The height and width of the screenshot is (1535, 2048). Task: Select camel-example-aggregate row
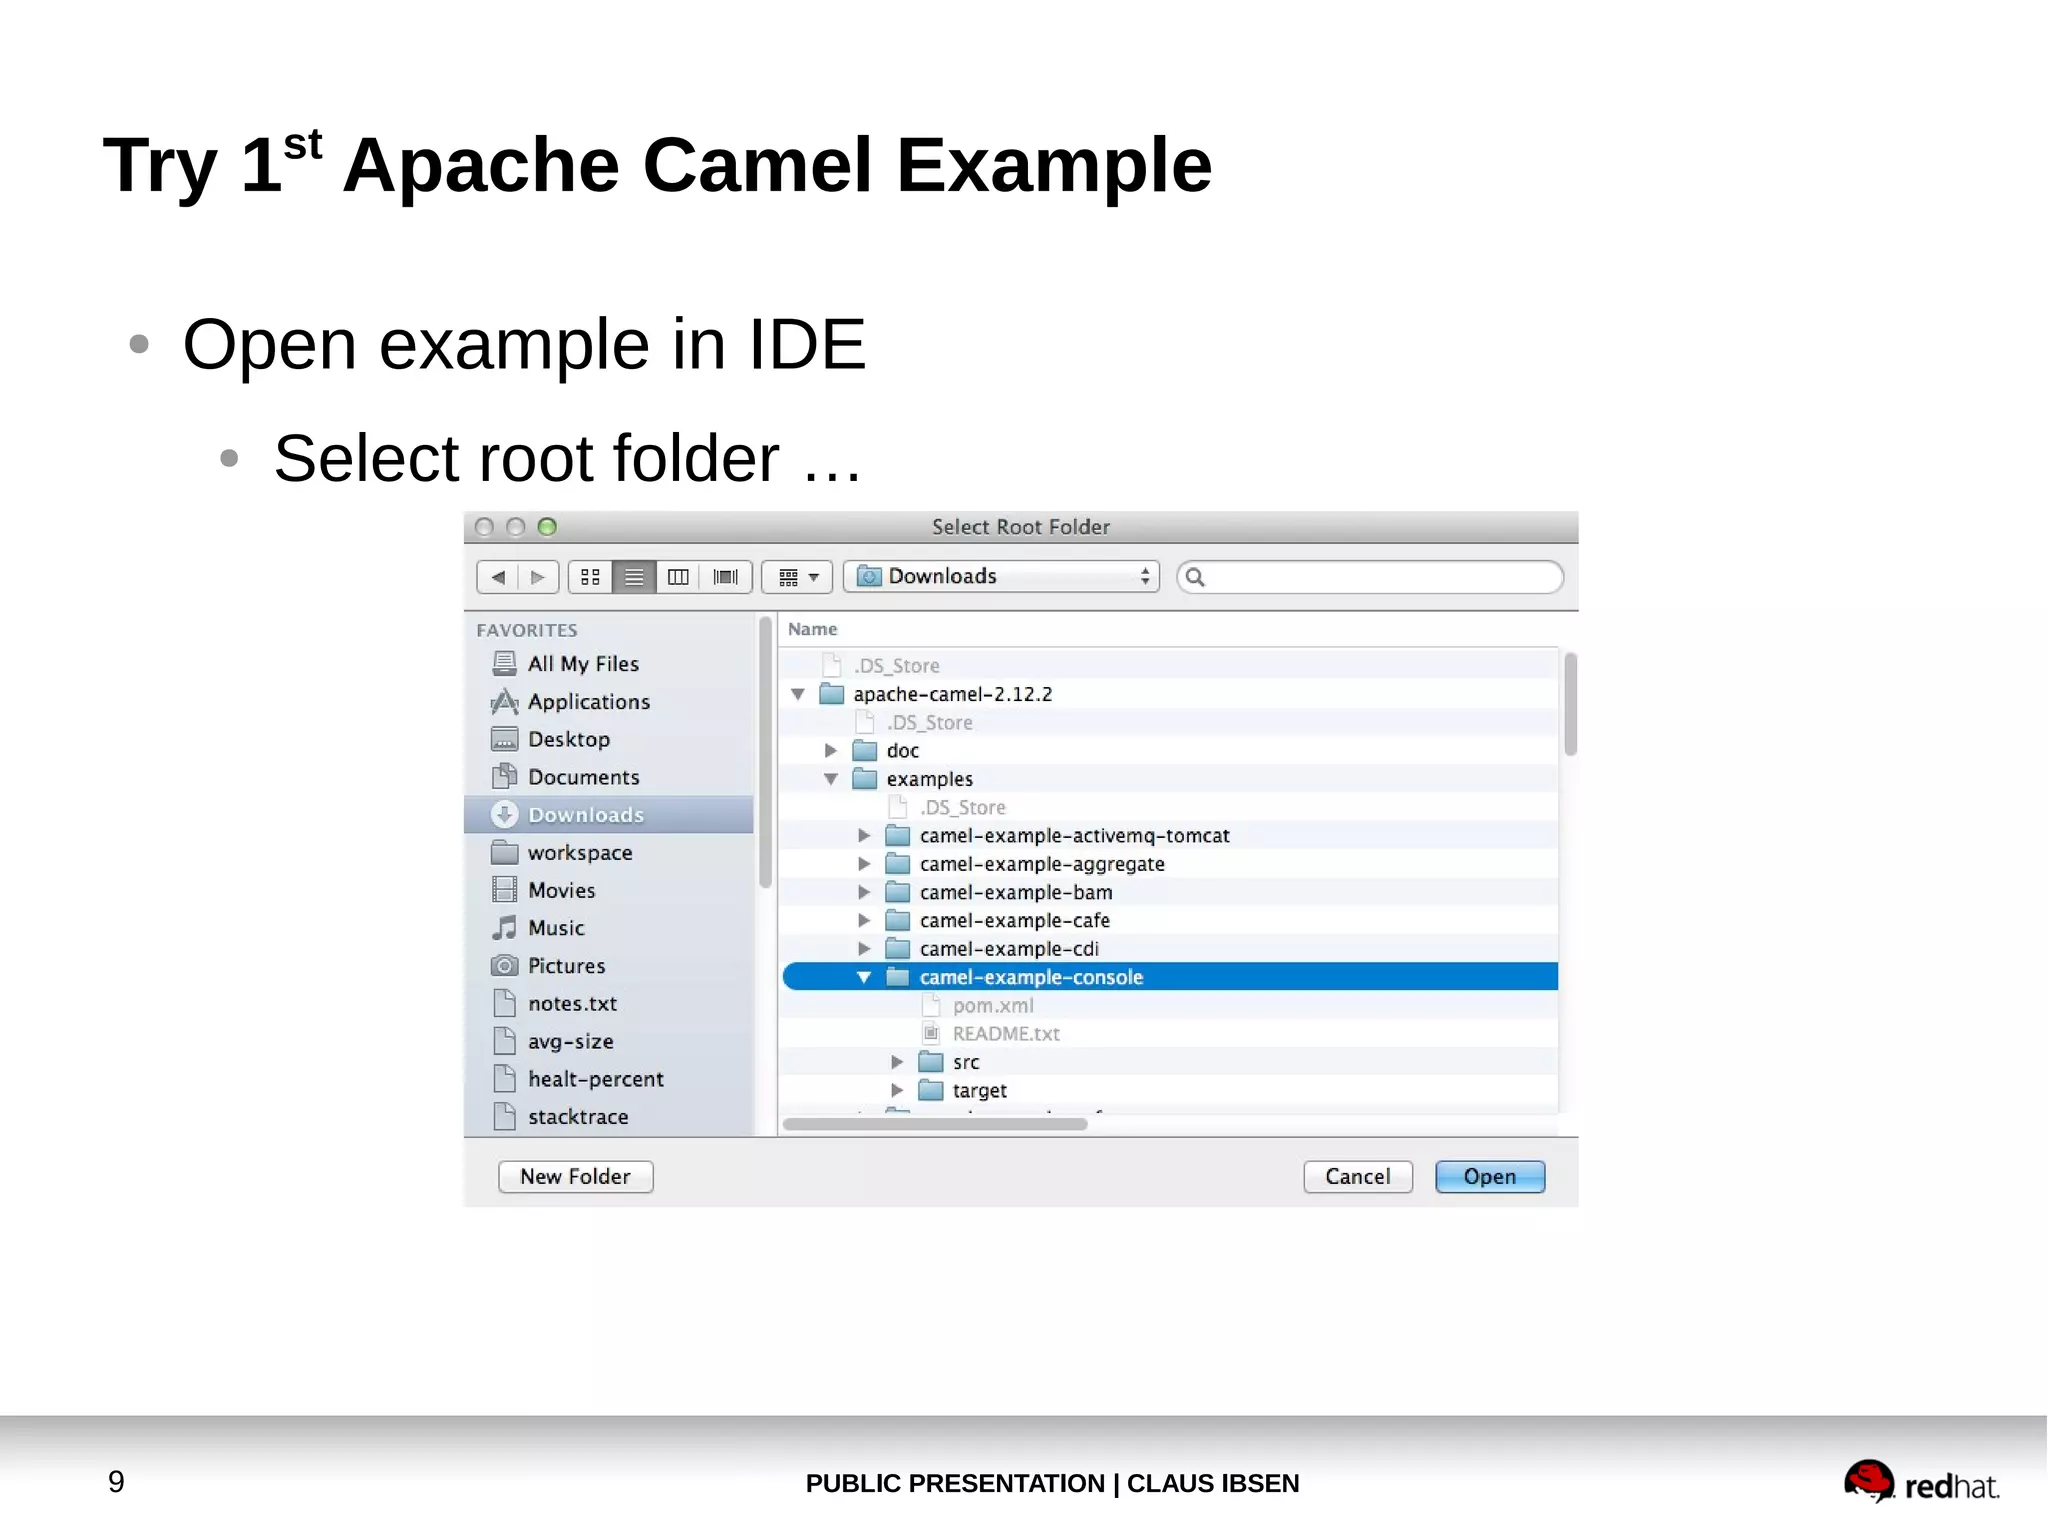[x=1169, y=864]
